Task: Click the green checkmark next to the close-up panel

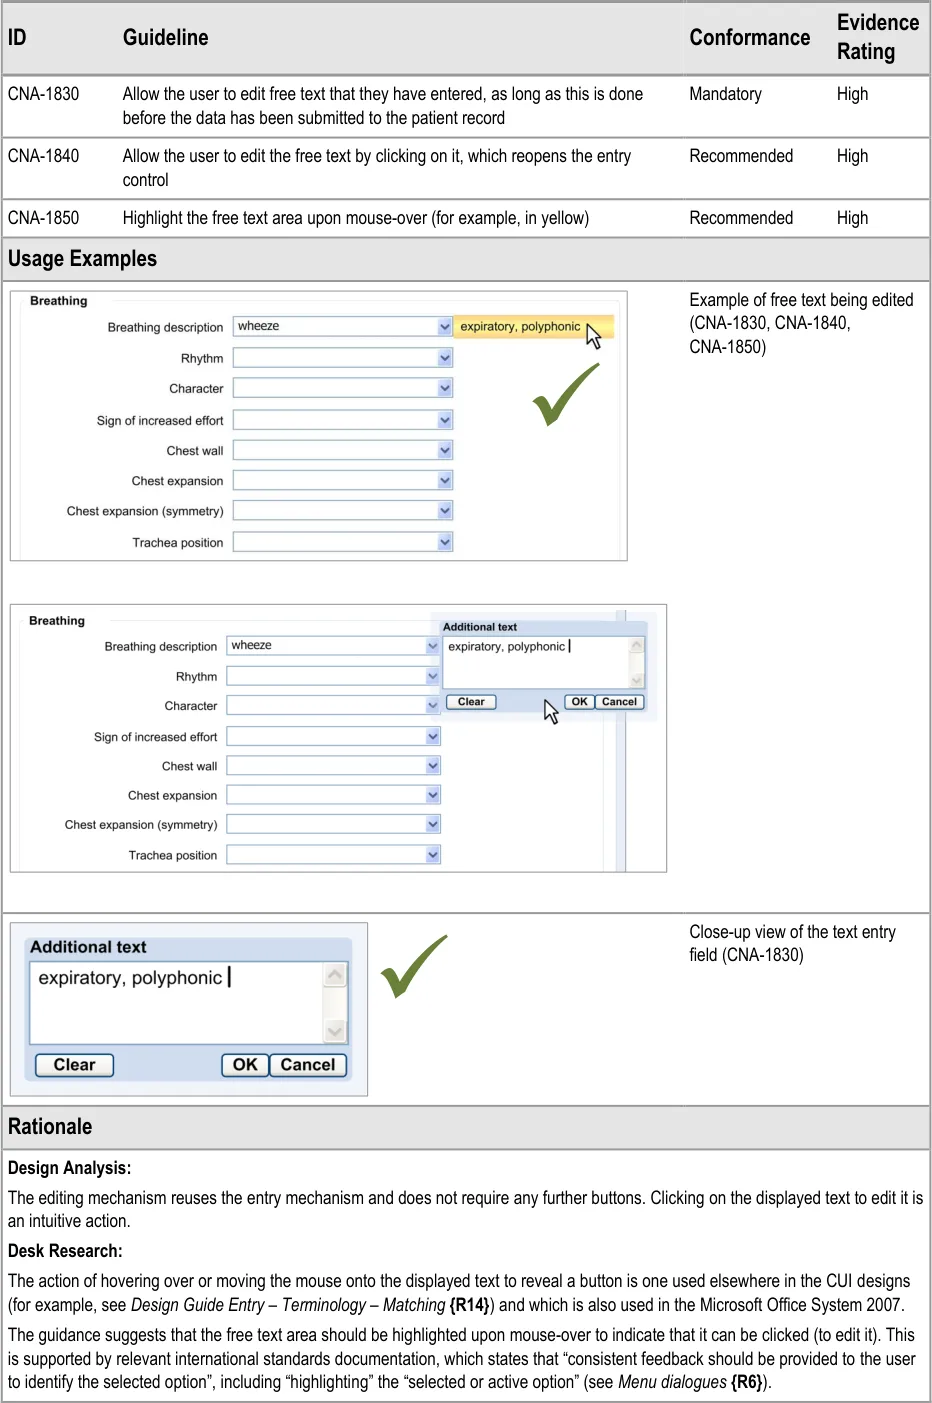Action: point(413,966)
